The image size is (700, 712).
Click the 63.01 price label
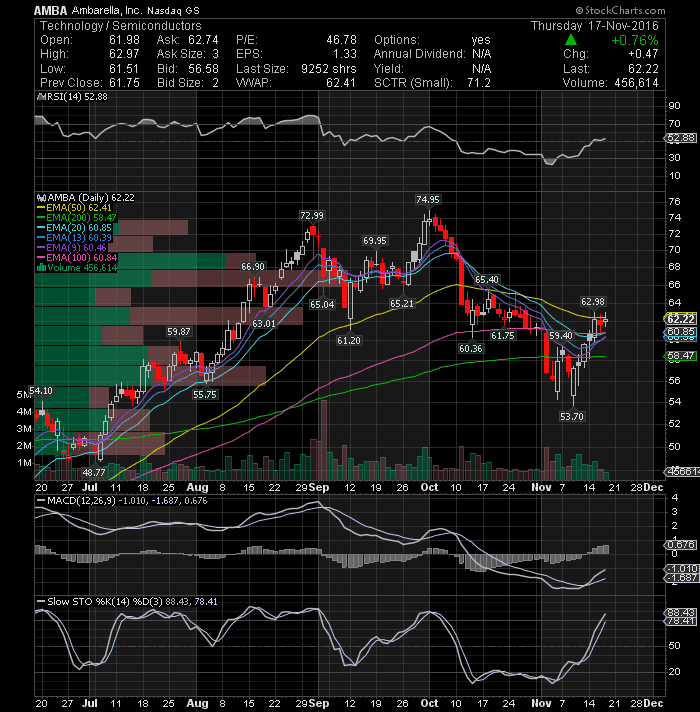(264, 324)
